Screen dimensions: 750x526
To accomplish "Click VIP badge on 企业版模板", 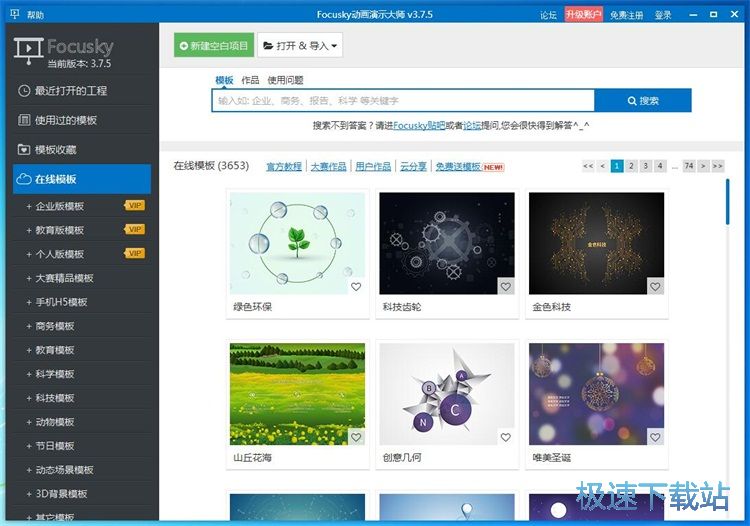I will (x=134, y=206).
